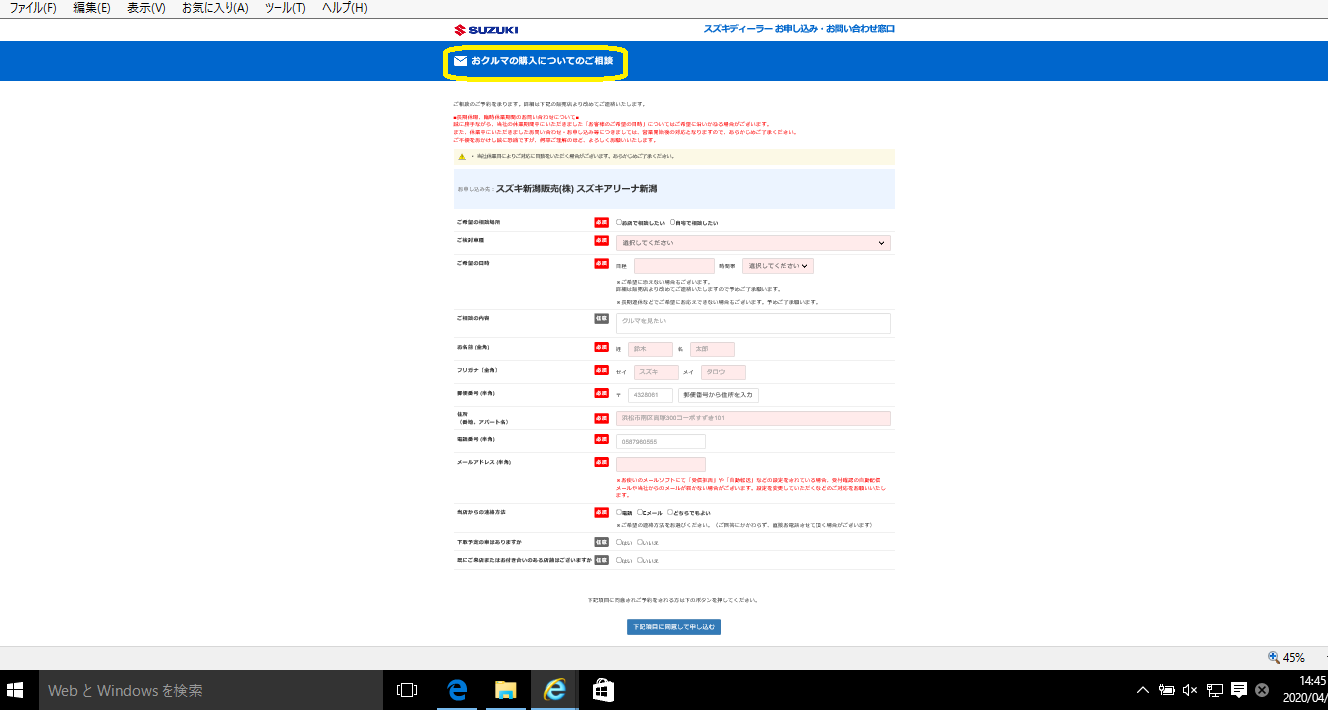Switch to Internet Explorer taskbar icon
Viewport: 1328px width, 710px height.
point(554,690)
